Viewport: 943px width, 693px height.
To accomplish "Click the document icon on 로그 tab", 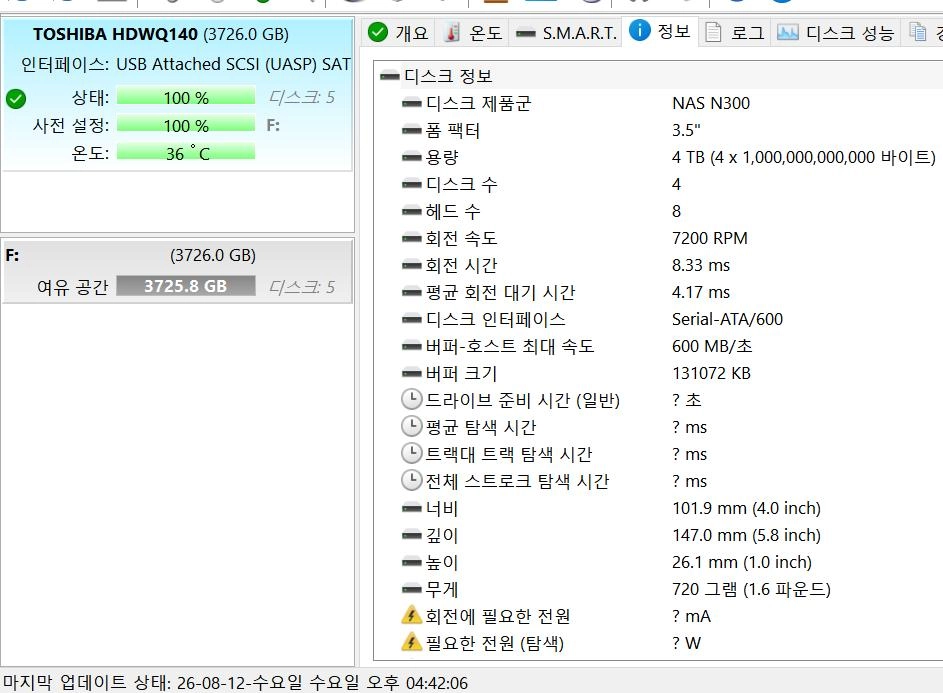I will coord(713,32).
